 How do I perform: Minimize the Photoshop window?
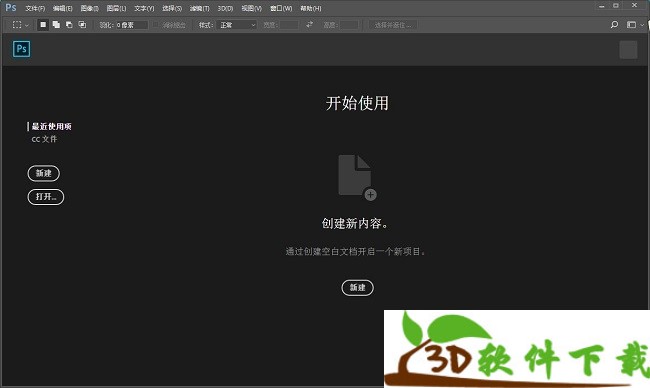click(601, 6)
